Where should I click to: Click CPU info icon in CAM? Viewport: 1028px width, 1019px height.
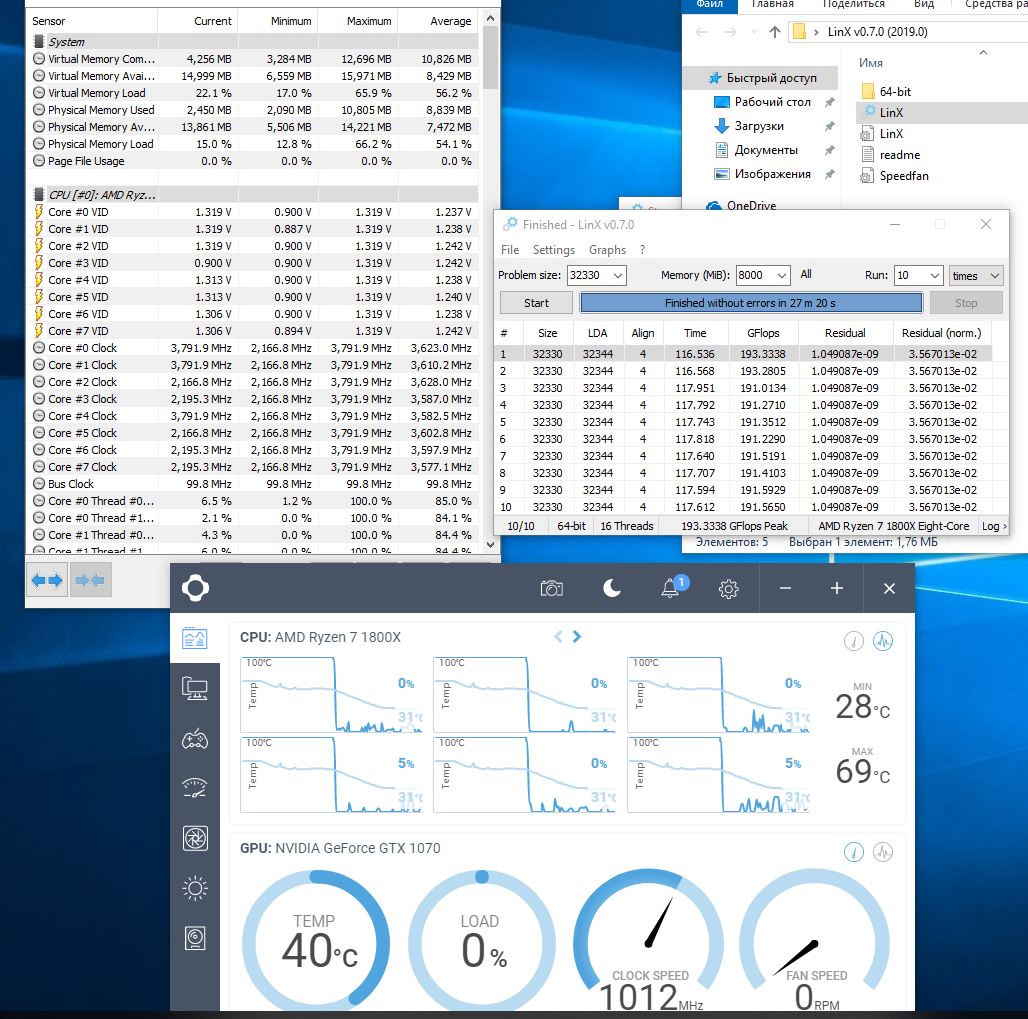point(854,641)
